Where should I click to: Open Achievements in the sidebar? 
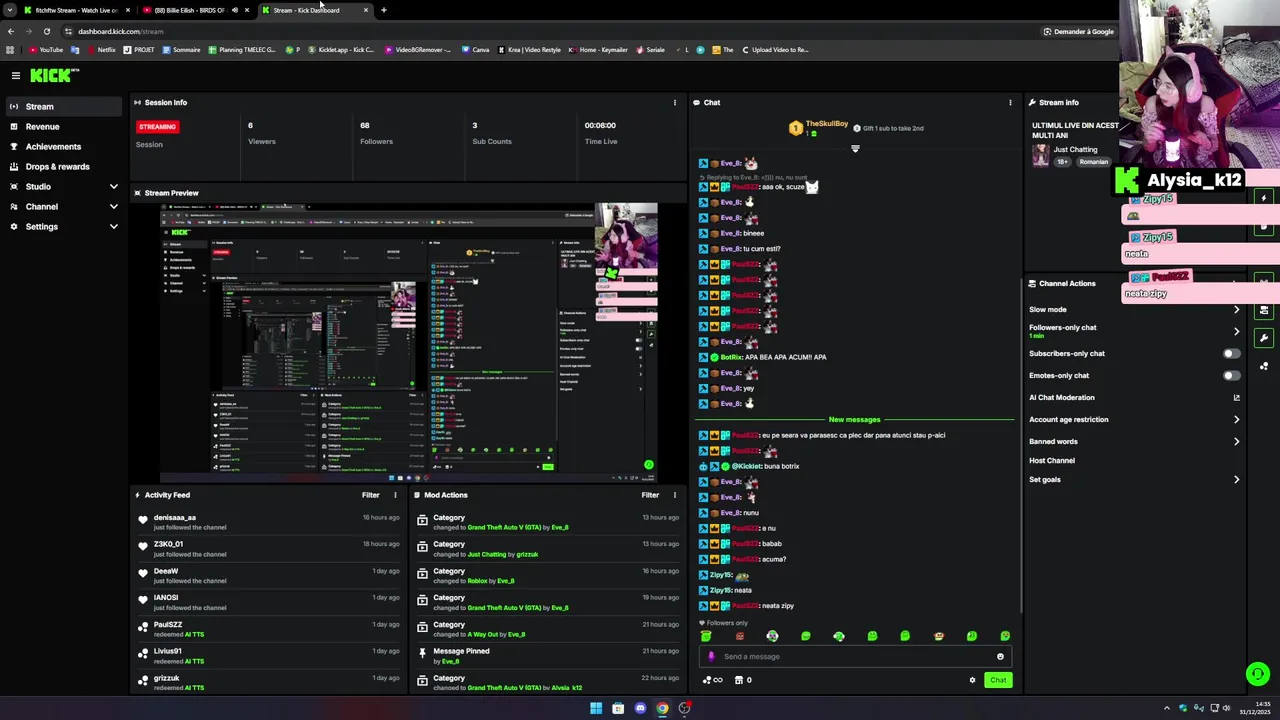click(64, 147)
